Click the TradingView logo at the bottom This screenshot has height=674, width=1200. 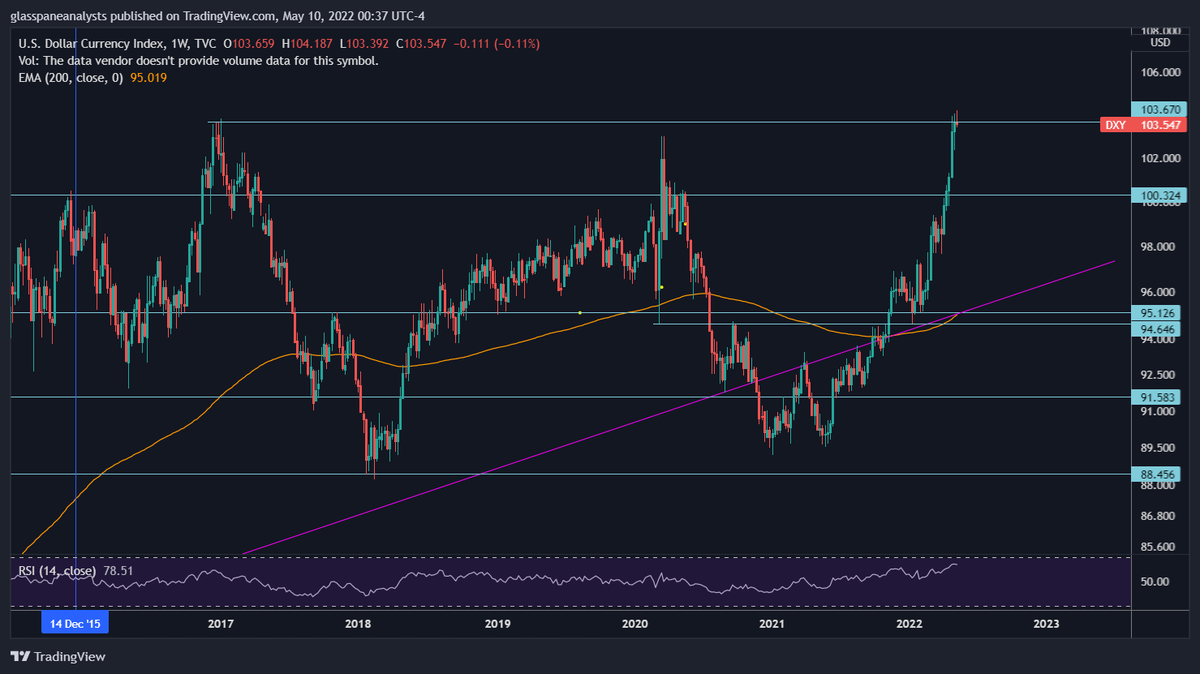58,657
